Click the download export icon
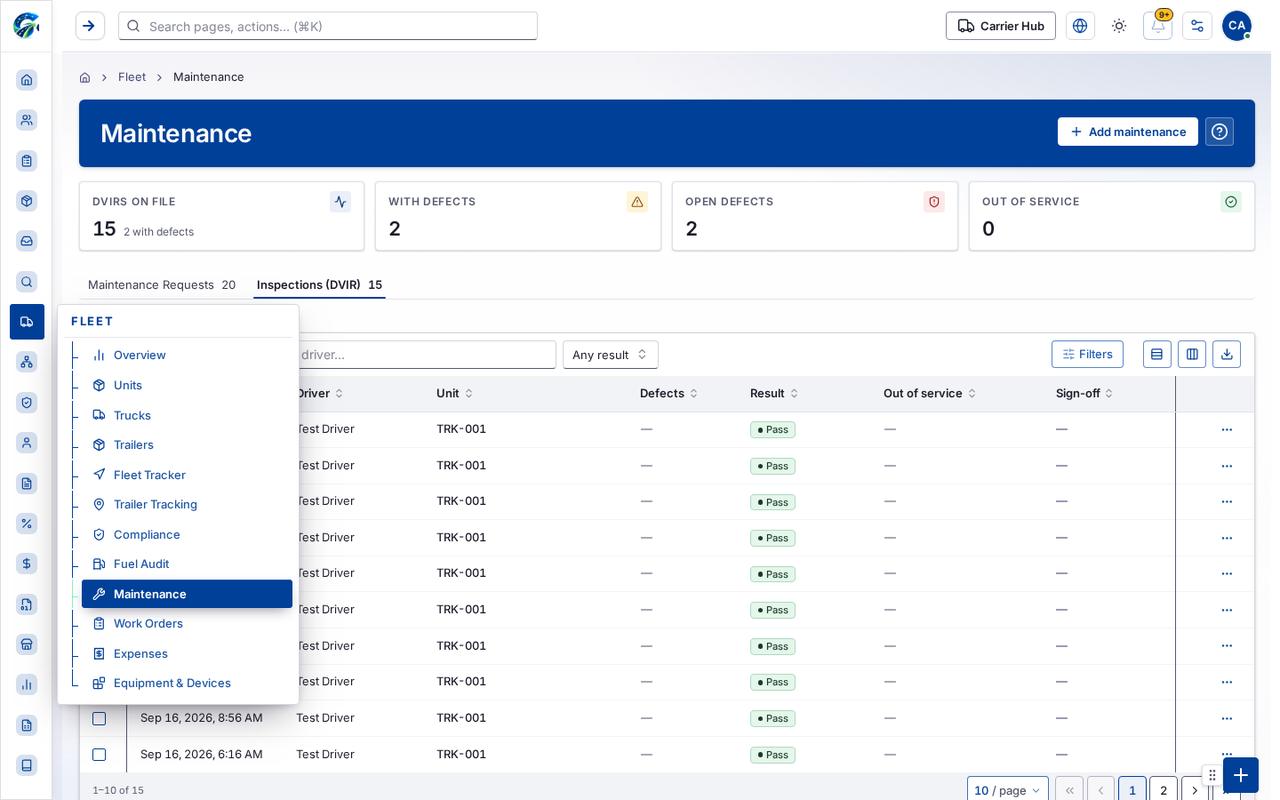The image size is (1280, 800). pos(1226,354)
